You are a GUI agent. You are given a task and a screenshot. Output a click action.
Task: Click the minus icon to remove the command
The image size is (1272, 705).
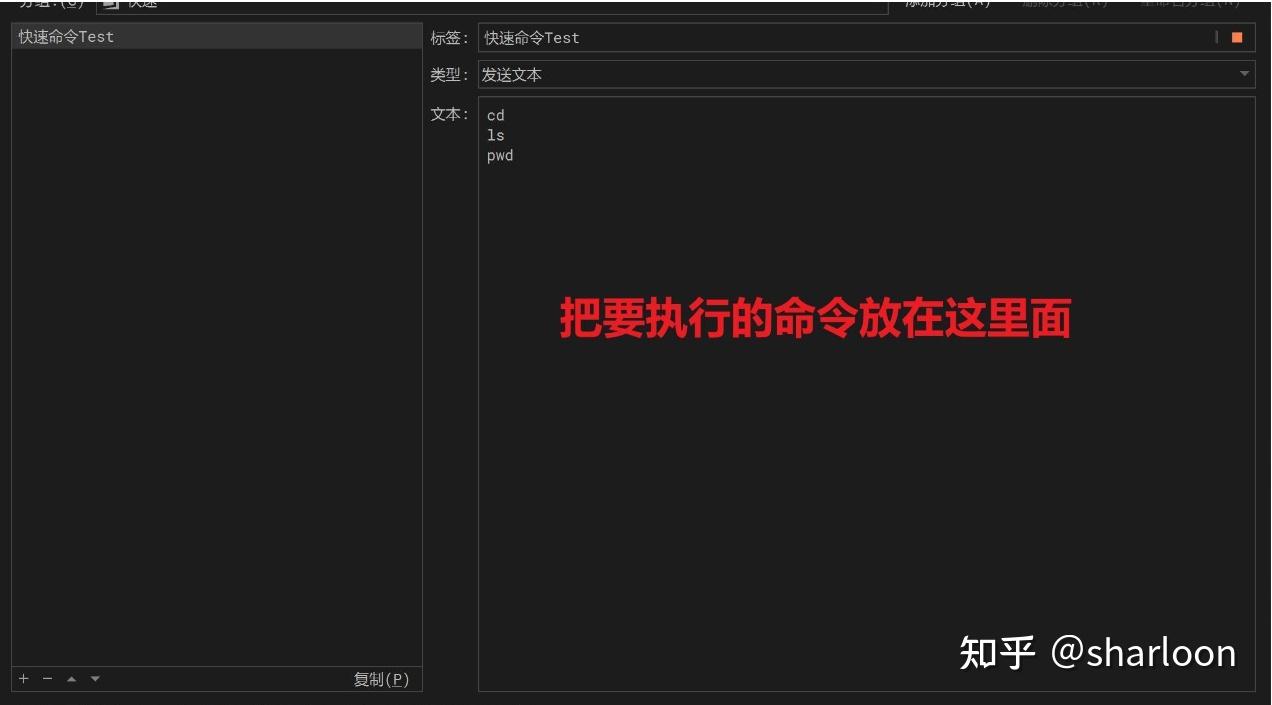46,678
